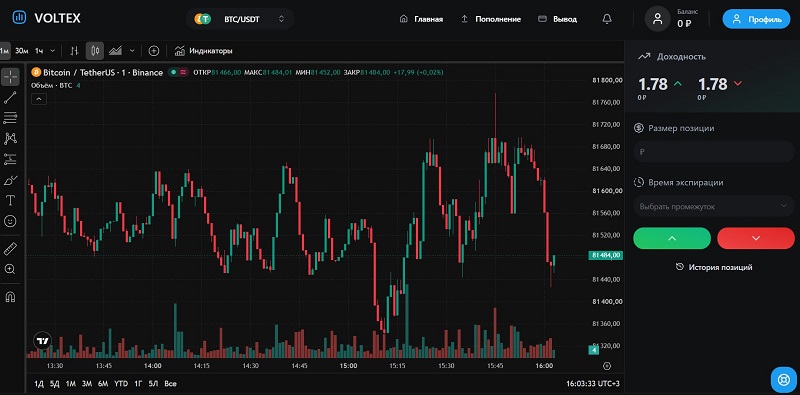
Task: Click the Размер позиции amount input field
Action: pos(713,152)
